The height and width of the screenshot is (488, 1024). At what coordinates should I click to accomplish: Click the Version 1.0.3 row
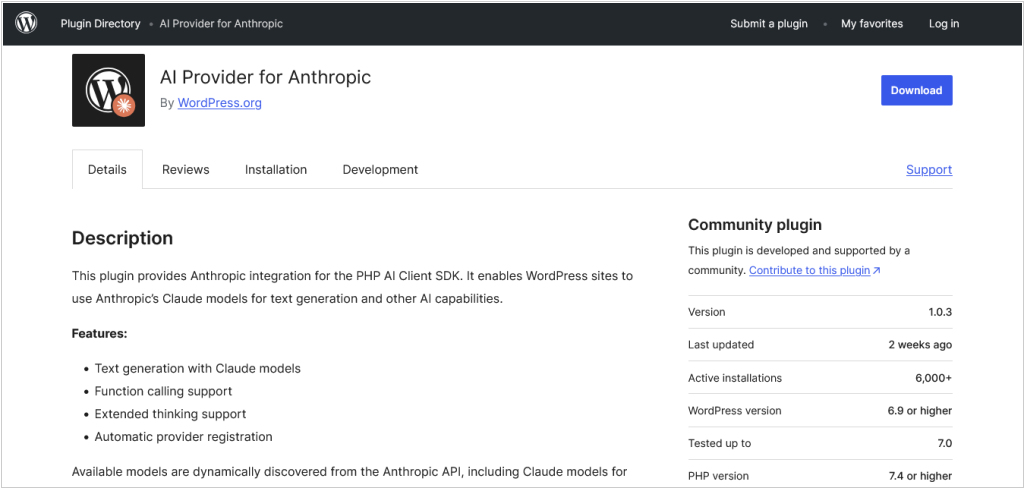coord(820,312)
